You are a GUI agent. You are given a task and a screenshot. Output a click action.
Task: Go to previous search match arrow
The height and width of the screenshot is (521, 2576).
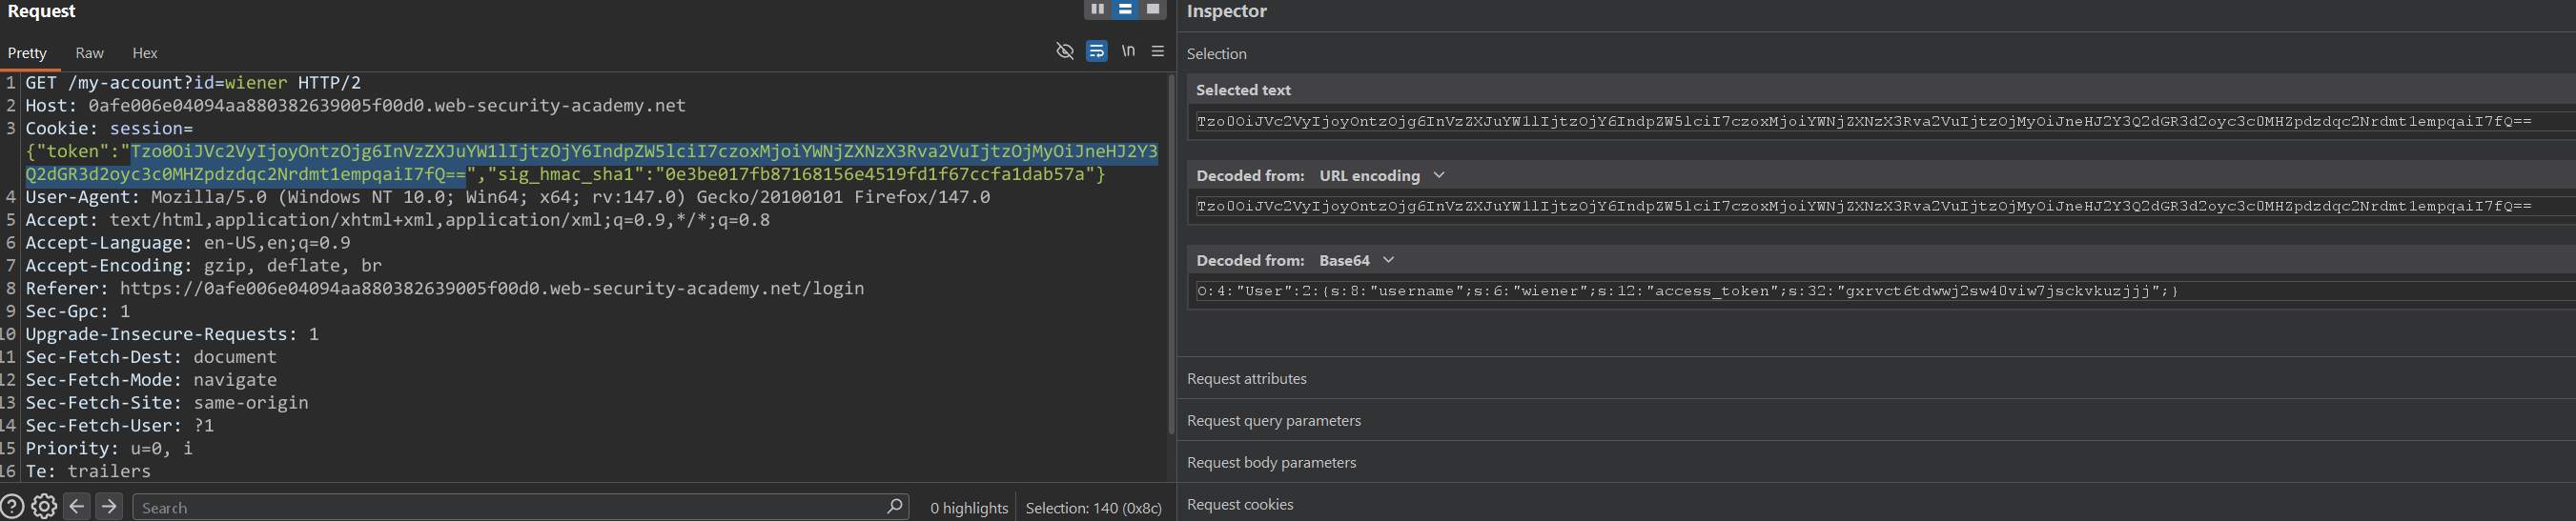pyautogui.click(x=77, y=507)
